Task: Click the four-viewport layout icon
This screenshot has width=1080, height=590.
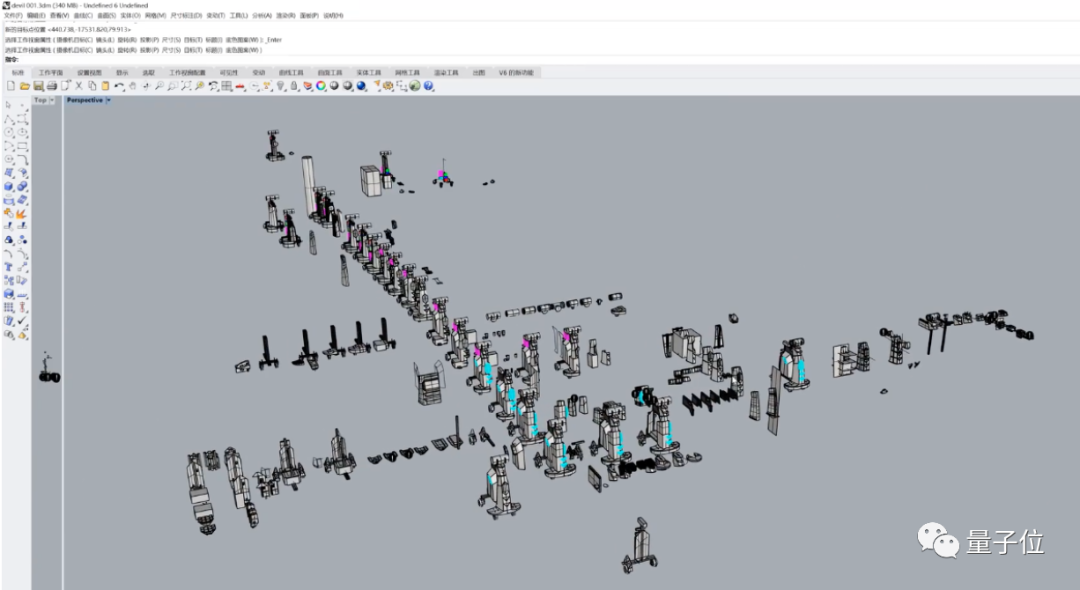Action: point(227,86)
